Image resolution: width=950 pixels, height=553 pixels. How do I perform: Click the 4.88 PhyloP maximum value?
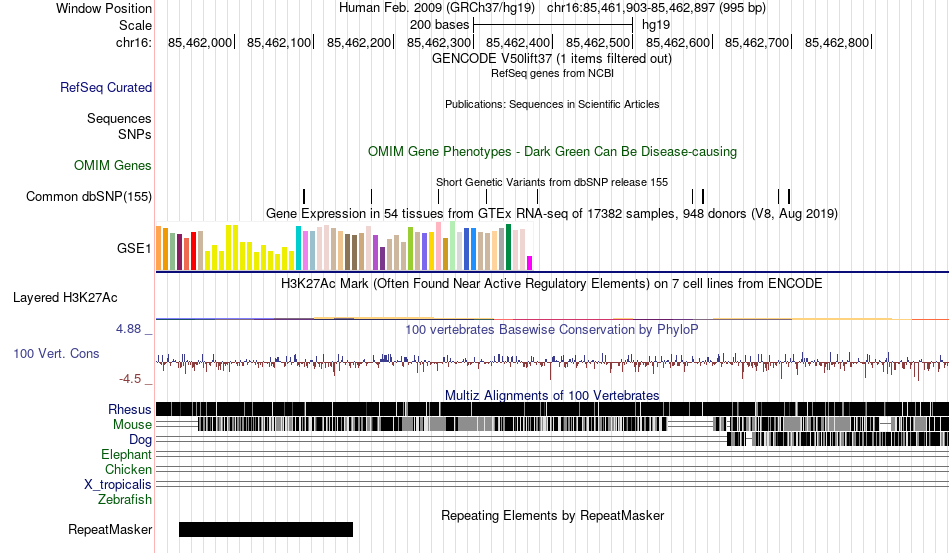tap(128, 329)
